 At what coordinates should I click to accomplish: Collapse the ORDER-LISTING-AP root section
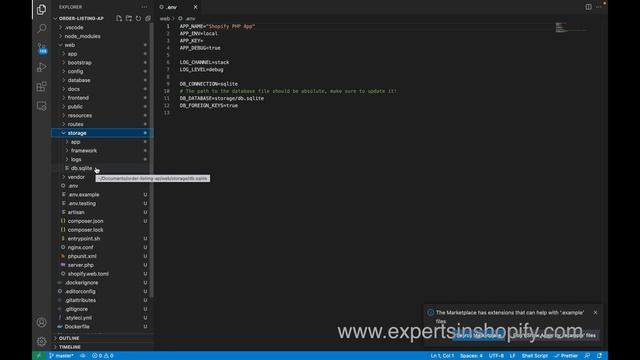[x=81, y=18]
